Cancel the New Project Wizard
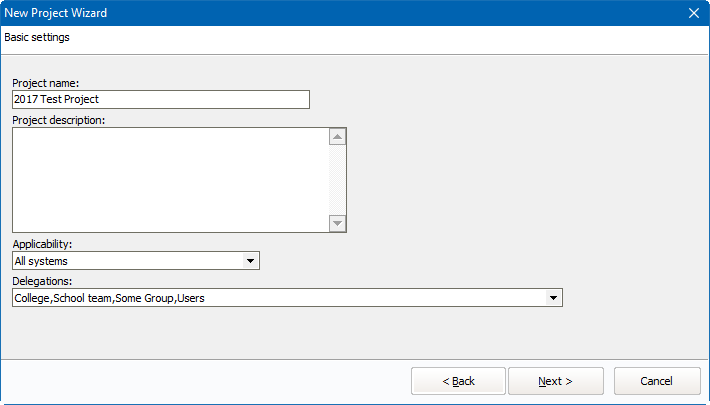 [656, 381]
